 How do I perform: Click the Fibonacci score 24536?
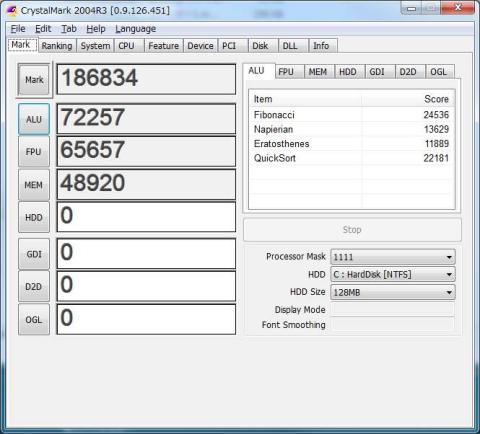pyautogui.click(x=436, y=115)
